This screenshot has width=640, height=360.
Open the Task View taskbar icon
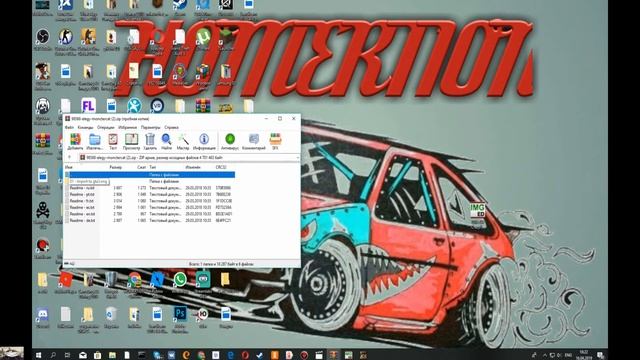click(68, 355)
